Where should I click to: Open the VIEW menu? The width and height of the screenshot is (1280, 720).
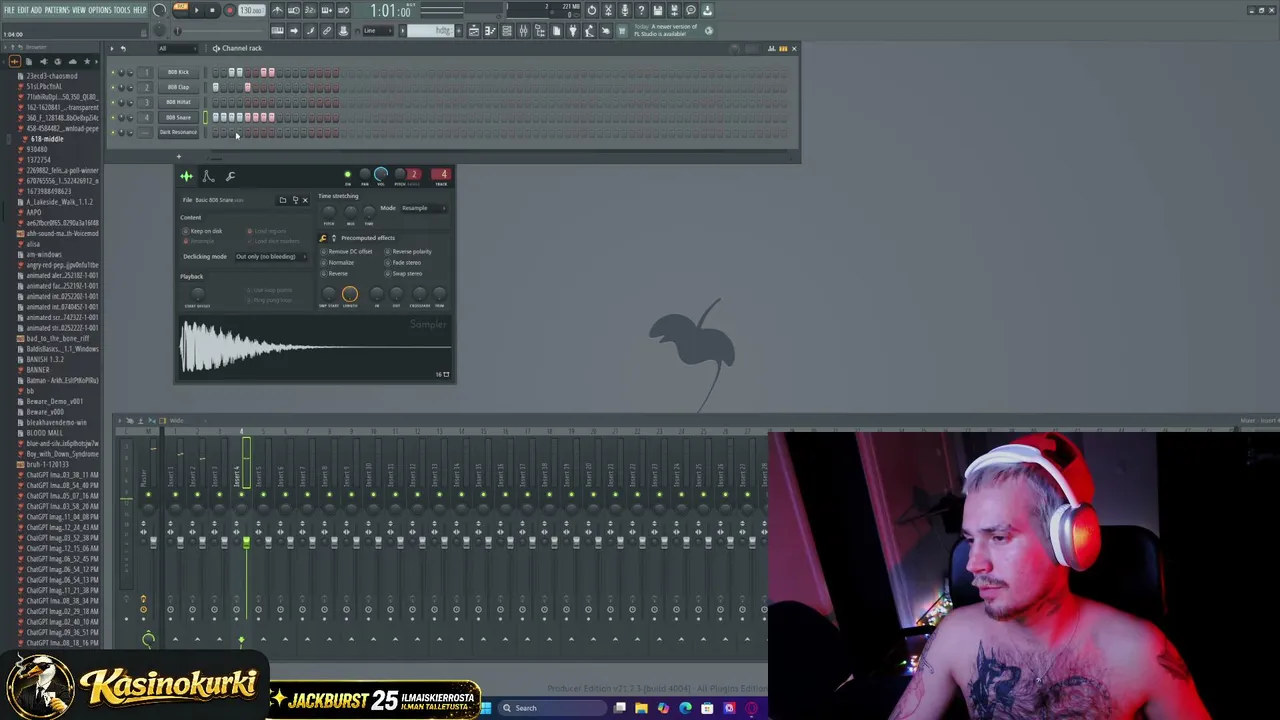pos(79,10)
